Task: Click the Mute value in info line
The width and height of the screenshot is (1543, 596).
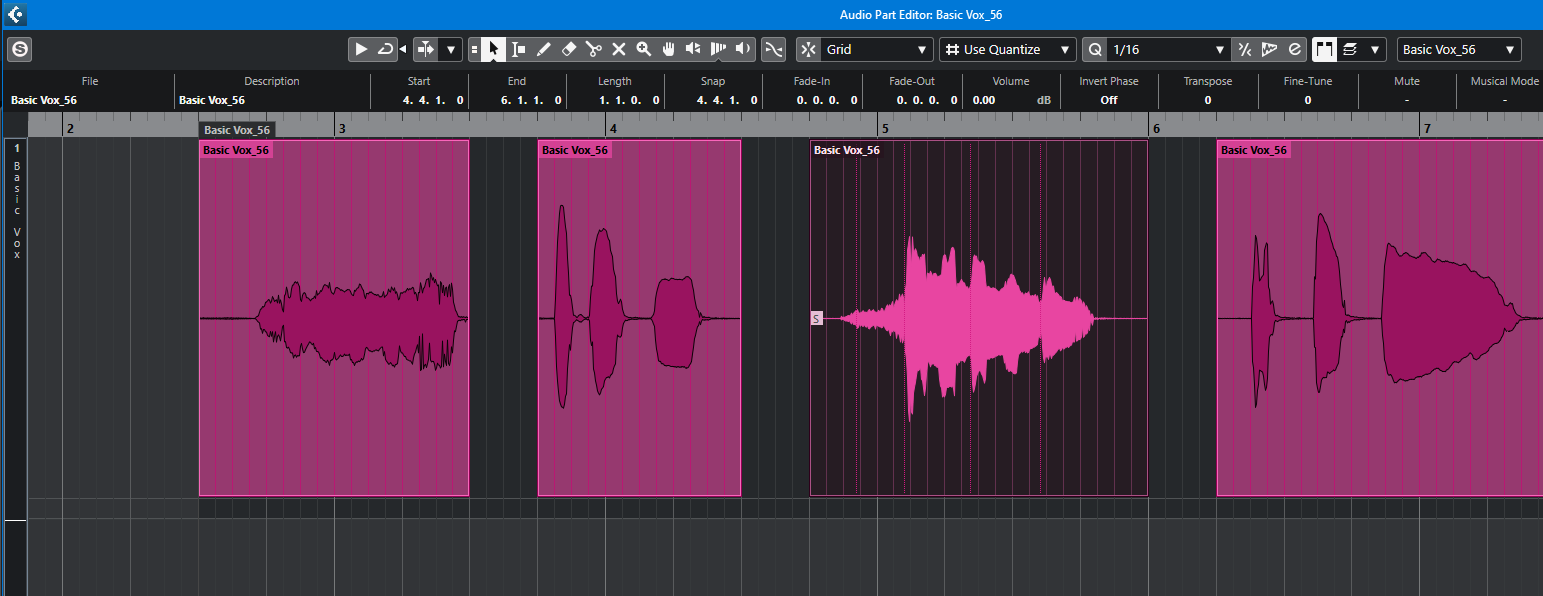Action: 1407,100
